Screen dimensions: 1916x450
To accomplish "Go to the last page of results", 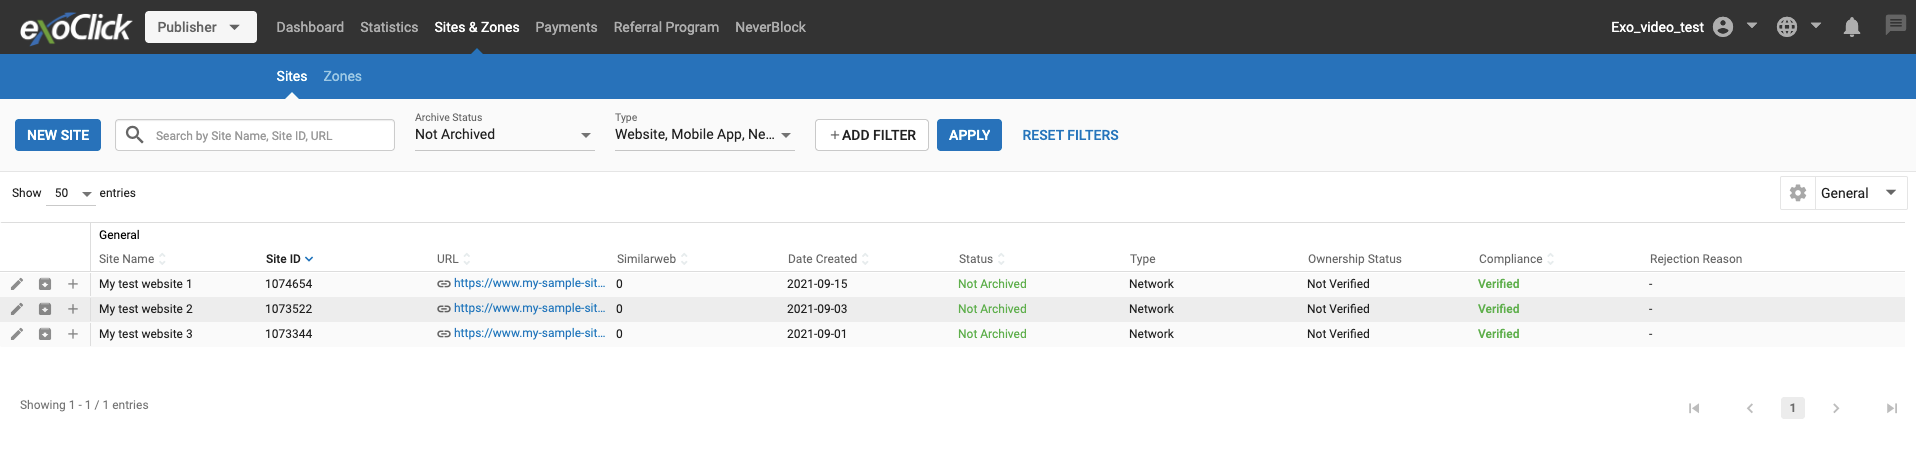I will coord(1891,408).
